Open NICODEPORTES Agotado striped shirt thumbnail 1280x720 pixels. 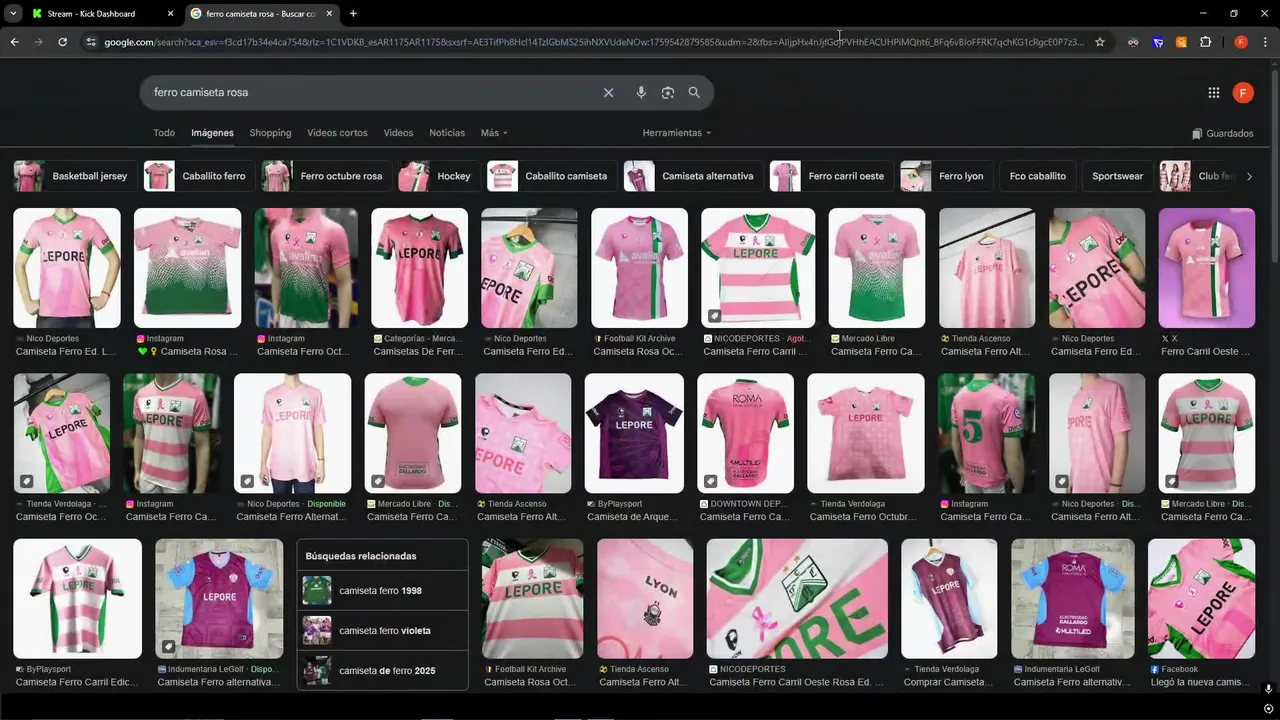pos(756,267)
